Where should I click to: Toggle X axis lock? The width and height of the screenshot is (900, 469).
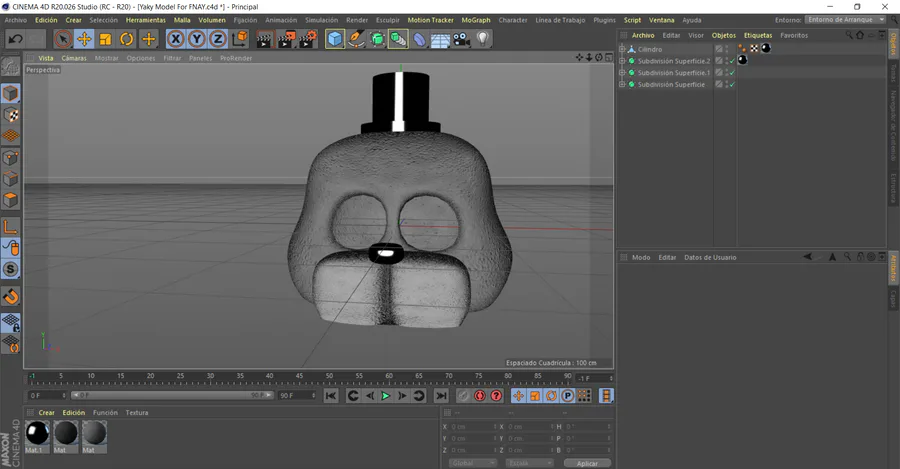176,39
